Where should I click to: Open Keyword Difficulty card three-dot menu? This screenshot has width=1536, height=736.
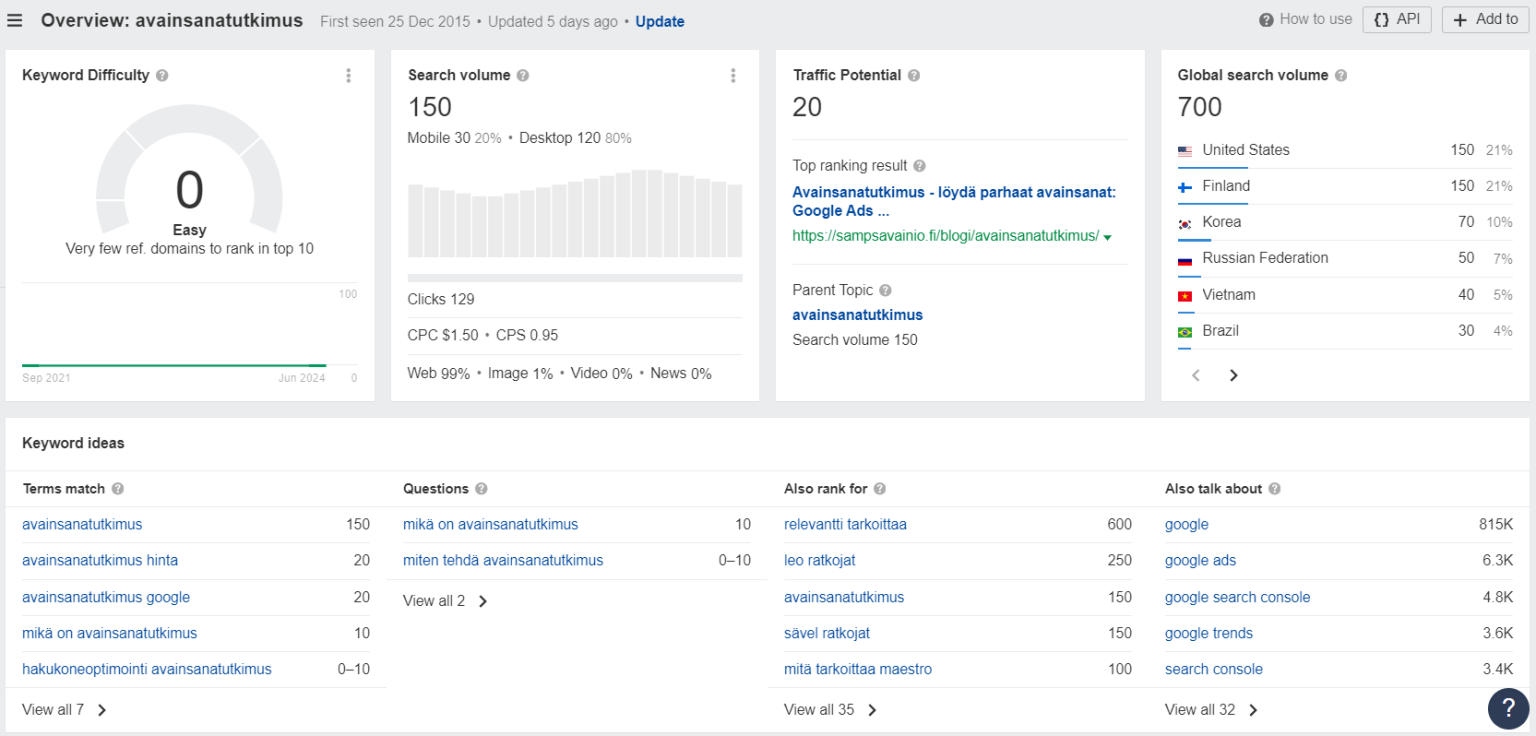348,75
